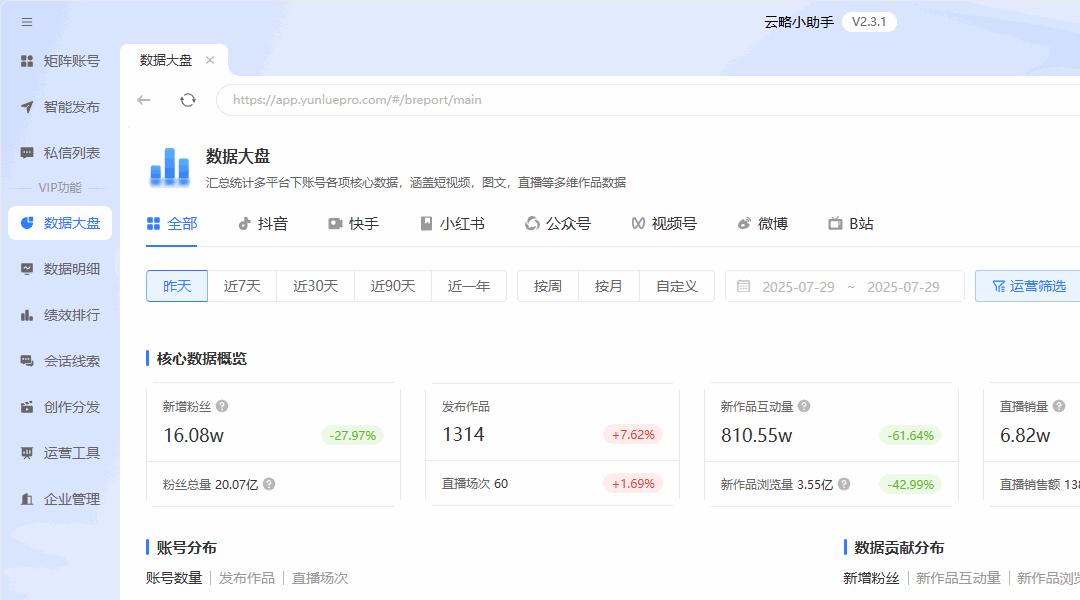Select 数据大盘 in the sidebar
The height and width of the screenshot is (600, 1080).
[60, 223]
